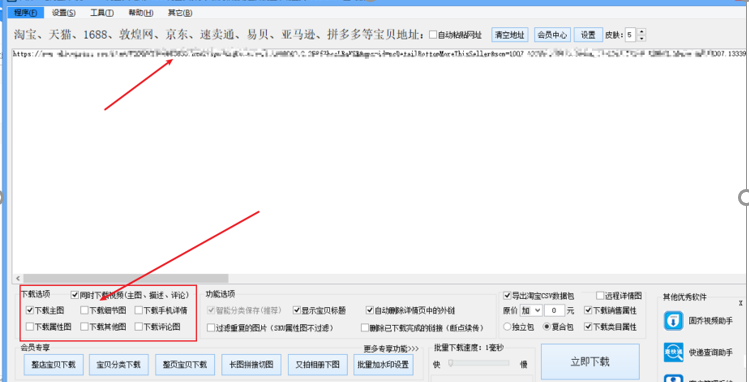Click the 固乔视频助手 text label
The height and width of the screenshot is (382, 749).
[711, 321]
